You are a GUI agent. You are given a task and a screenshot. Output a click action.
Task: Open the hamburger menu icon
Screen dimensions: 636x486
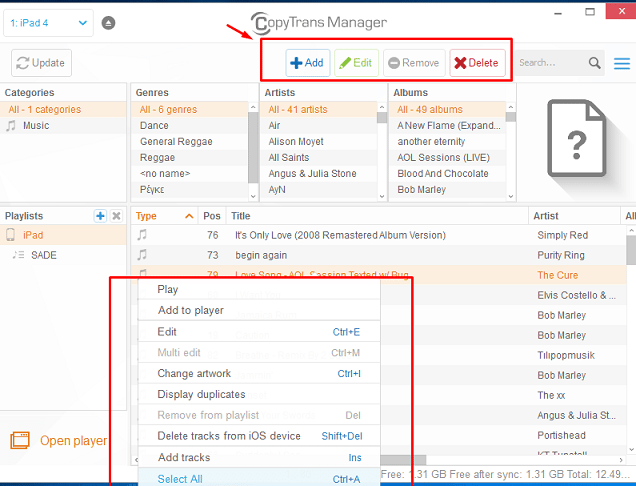tap(621, 64)
